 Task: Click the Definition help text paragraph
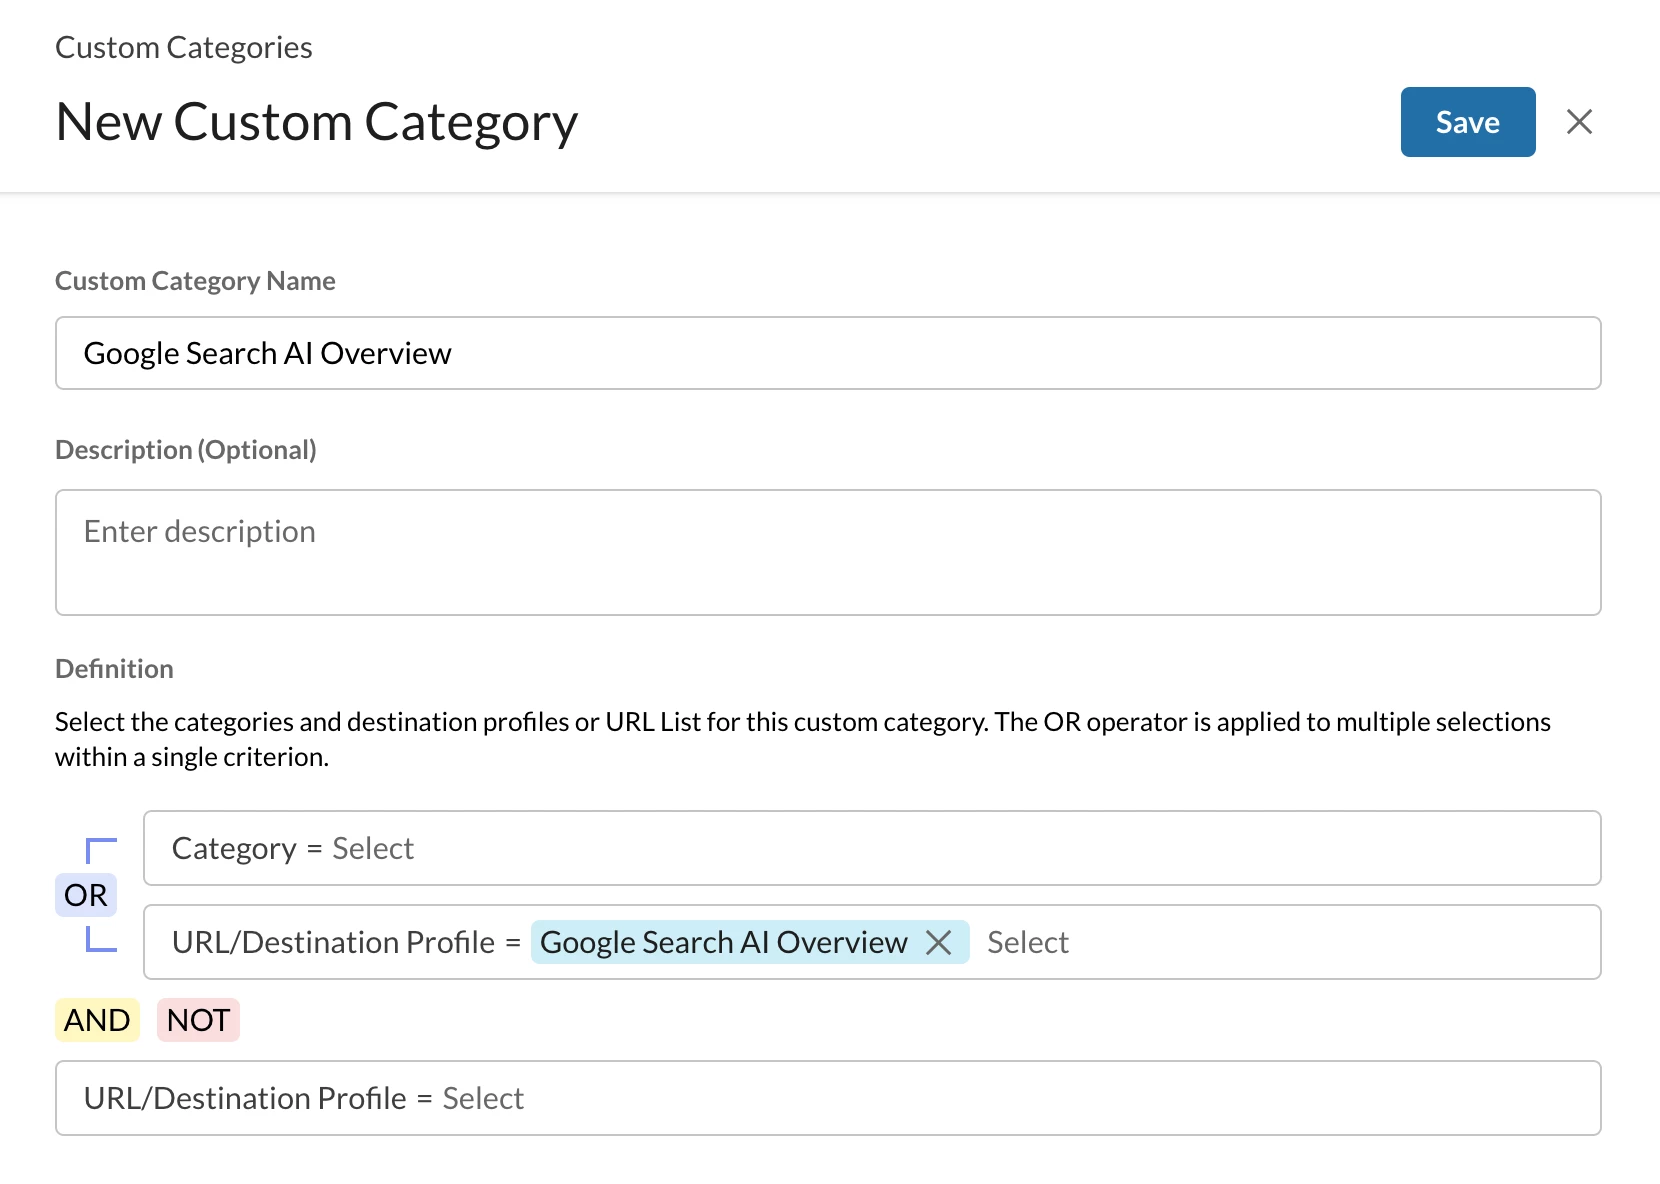pyautogui.click(x=802, y=739)
